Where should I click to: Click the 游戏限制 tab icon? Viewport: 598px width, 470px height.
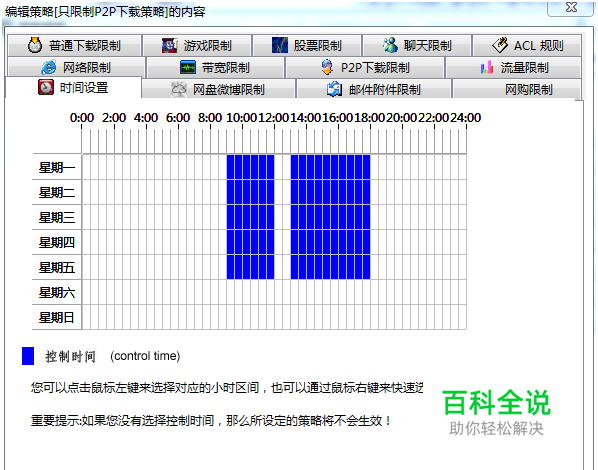(x=169, y=45)
